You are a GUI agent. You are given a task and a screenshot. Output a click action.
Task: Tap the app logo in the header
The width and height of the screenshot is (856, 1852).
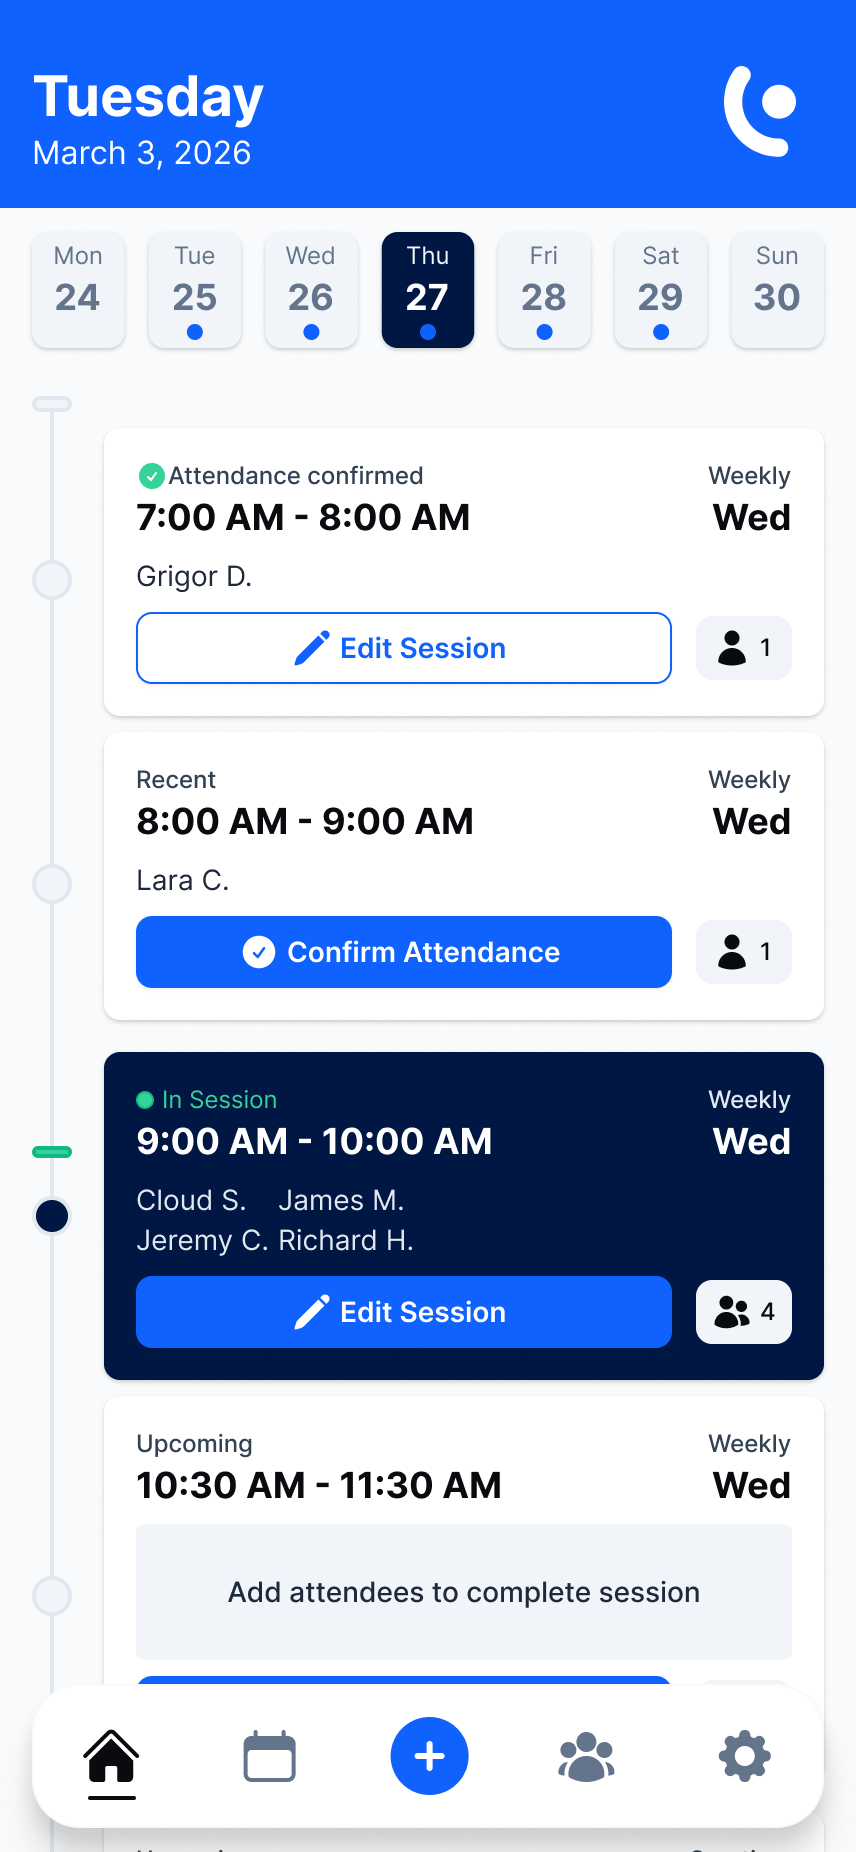tap(758, 108)
